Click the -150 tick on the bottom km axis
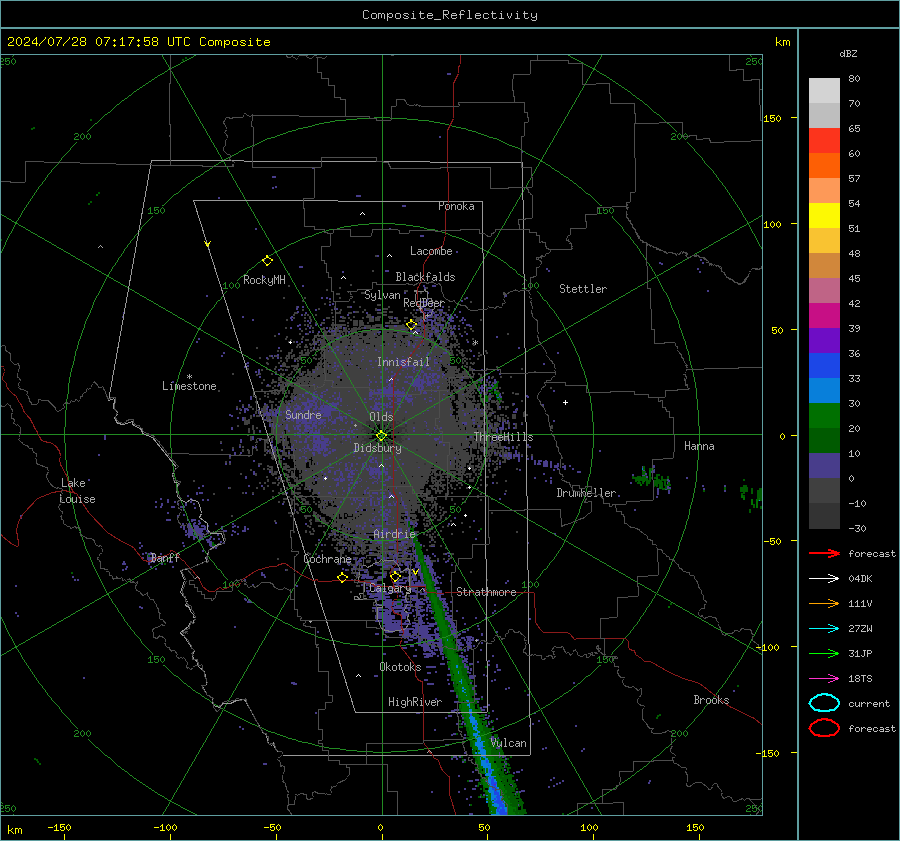Screen dimensions: 900x841 [59, 827]
